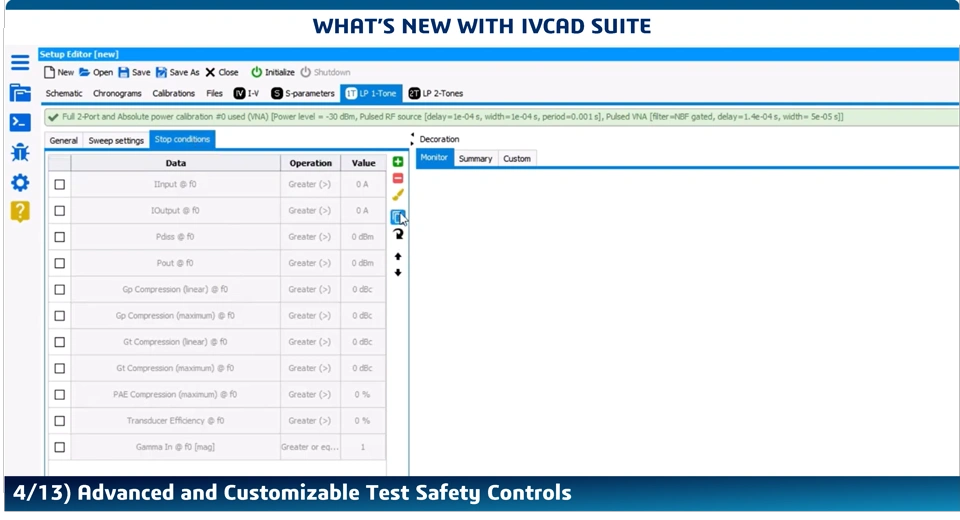
Task: Click the calibration status message bar
Action: 501,117
